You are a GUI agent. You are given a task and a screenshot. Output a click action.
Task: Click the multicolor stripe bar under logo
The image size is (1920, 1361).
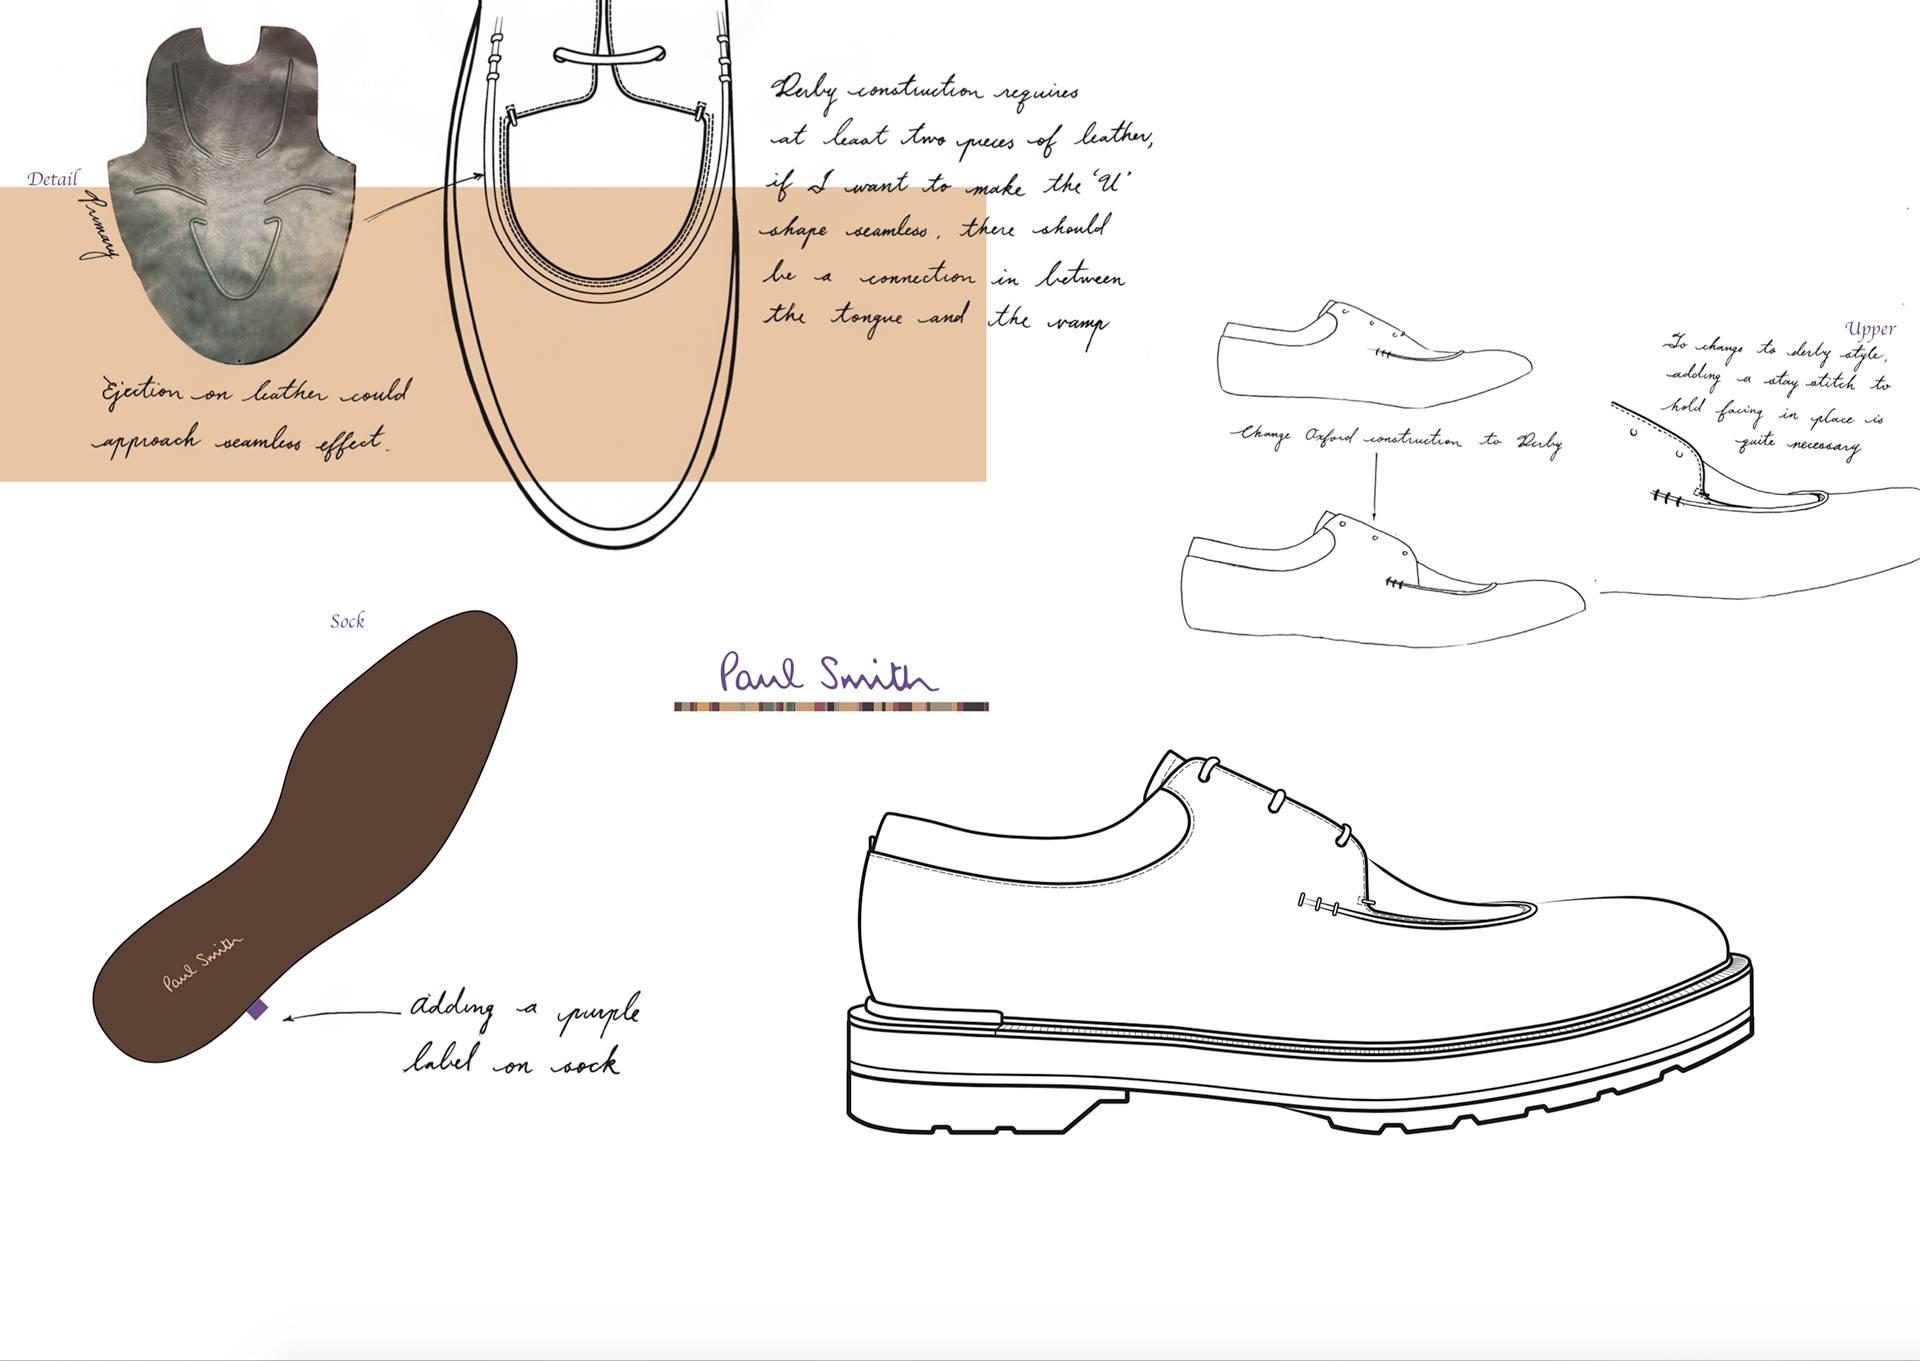pos(831,707)
